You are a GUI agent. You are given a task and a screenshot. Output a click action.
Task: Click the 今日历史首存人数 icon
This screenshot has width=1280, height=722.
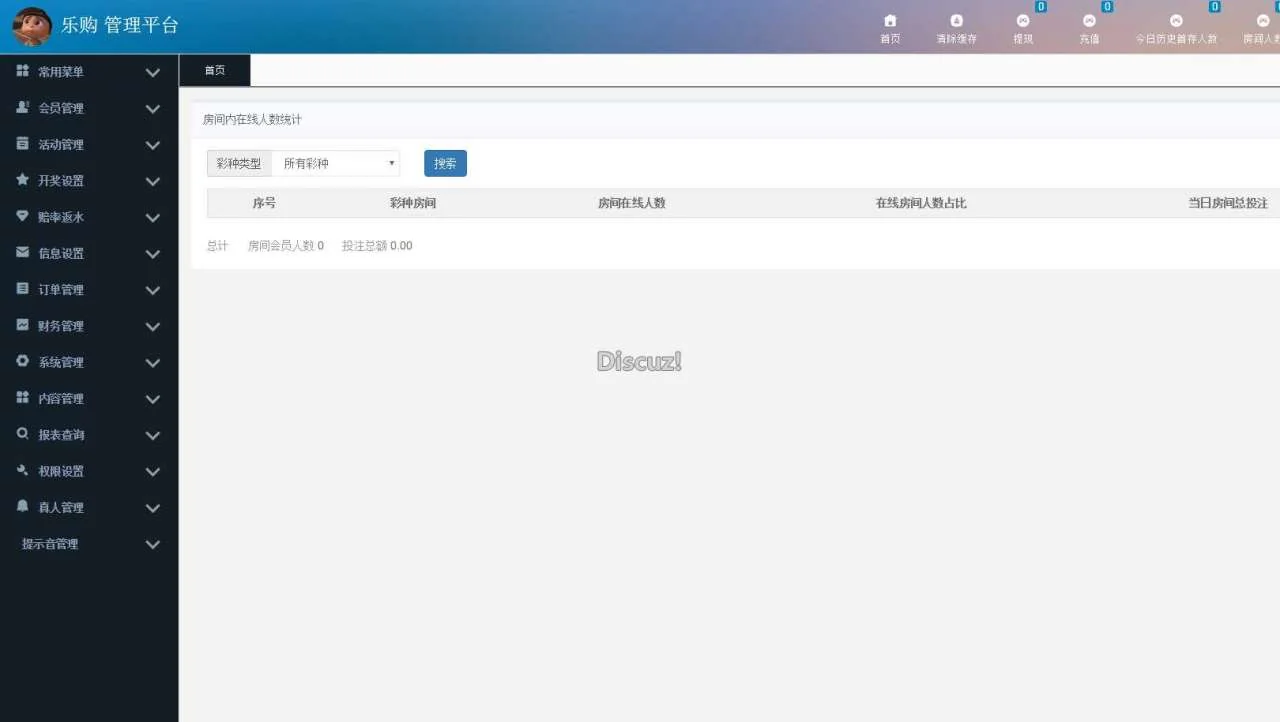coord(1176,21)
